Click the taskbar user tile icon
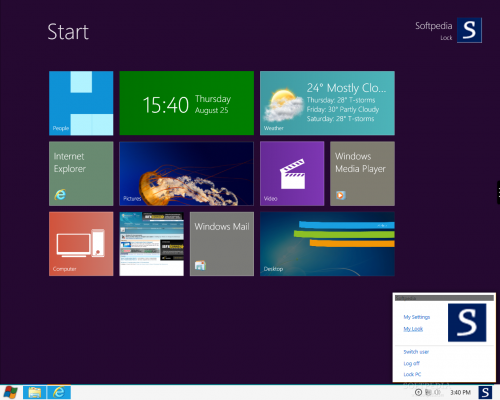 [x=485, y=393]
